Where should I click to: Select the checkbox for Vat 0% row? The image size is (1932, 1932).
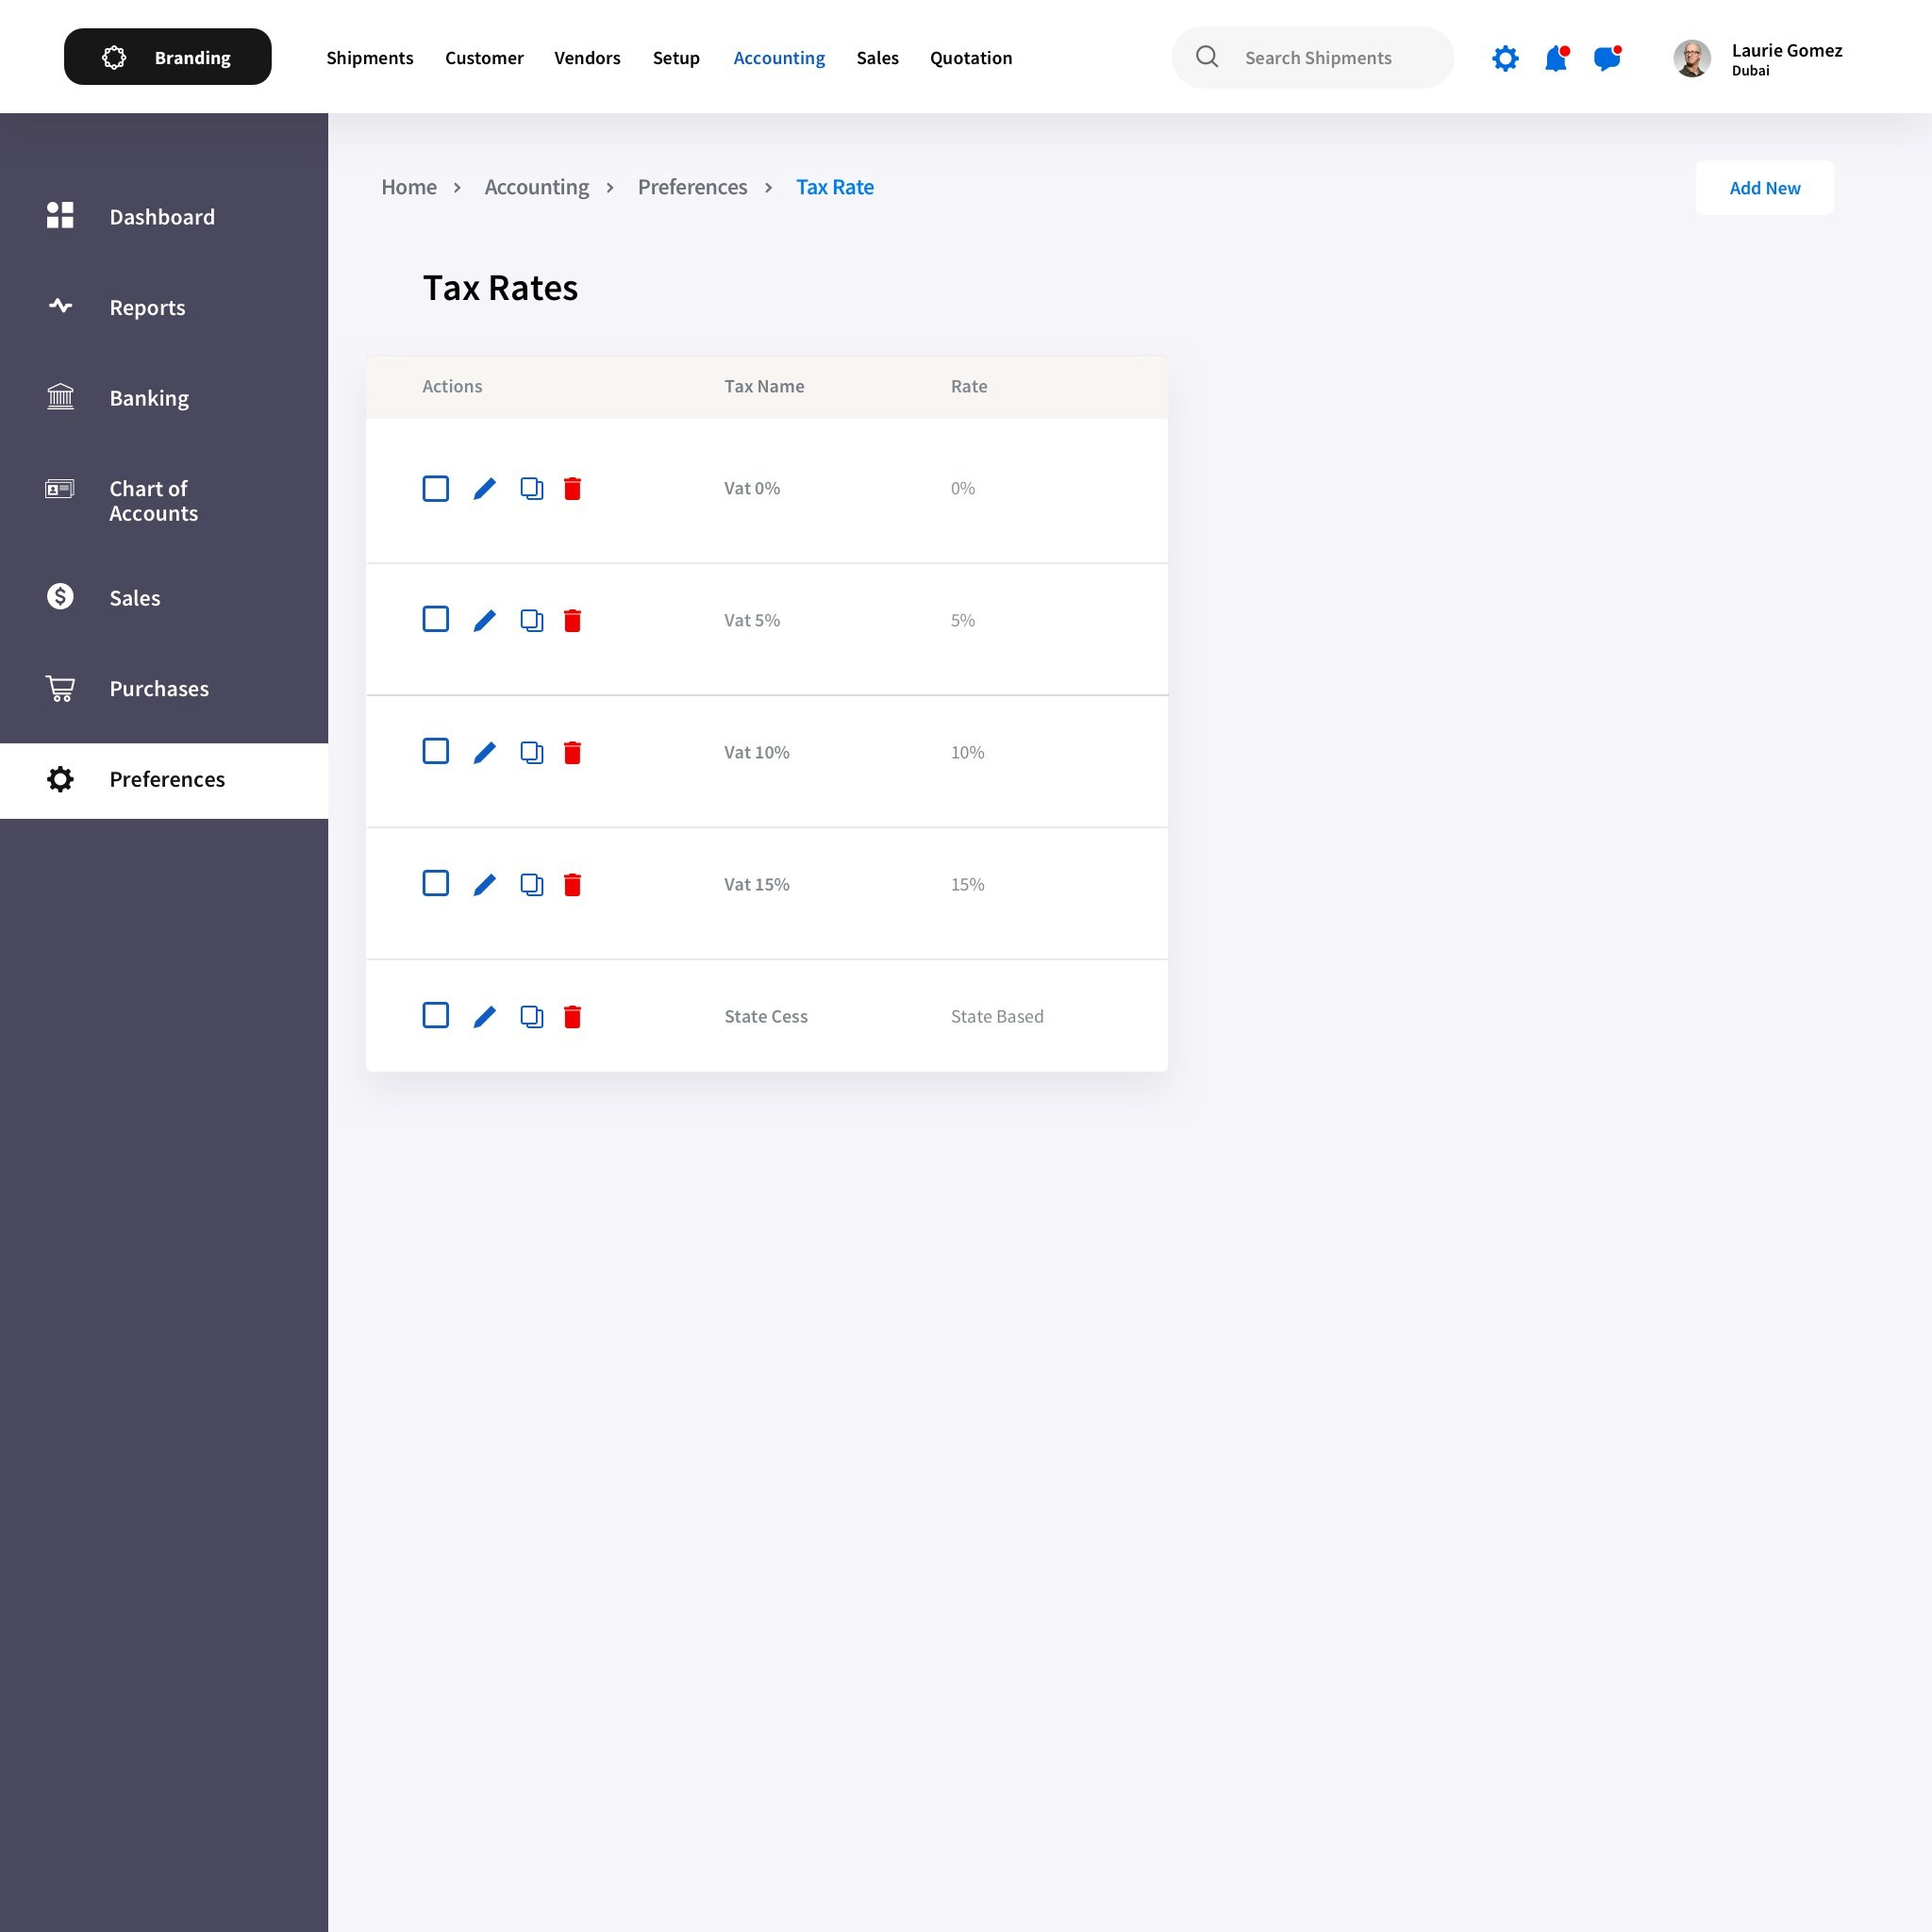tap(436, 488)
